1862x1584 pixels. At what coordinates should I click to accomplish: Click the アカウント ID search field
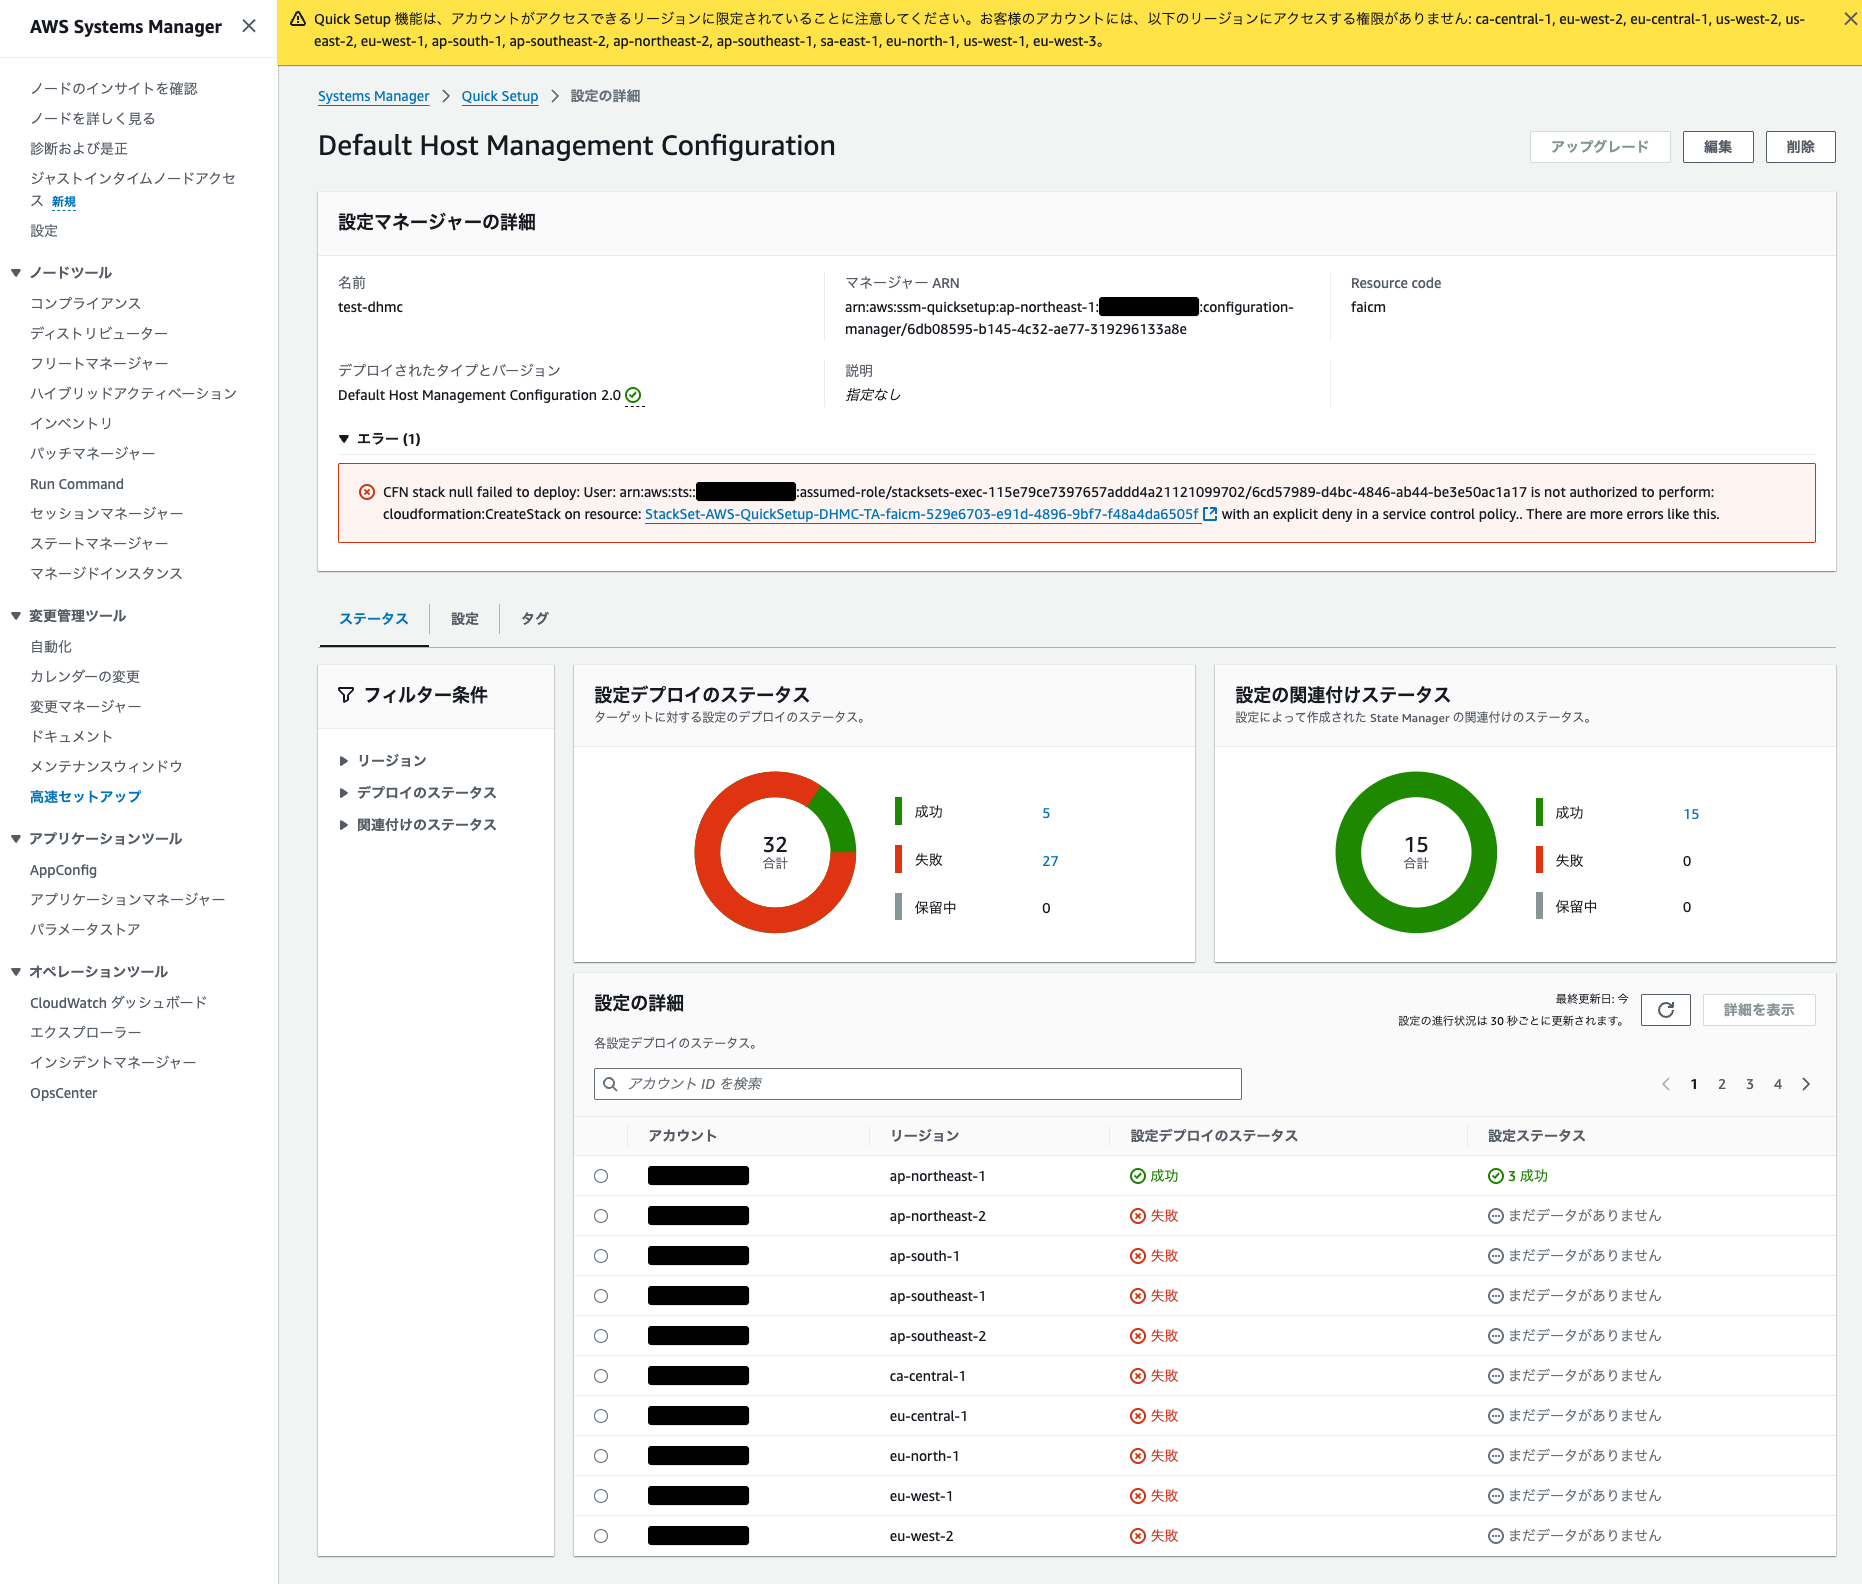coord(918,1084)
